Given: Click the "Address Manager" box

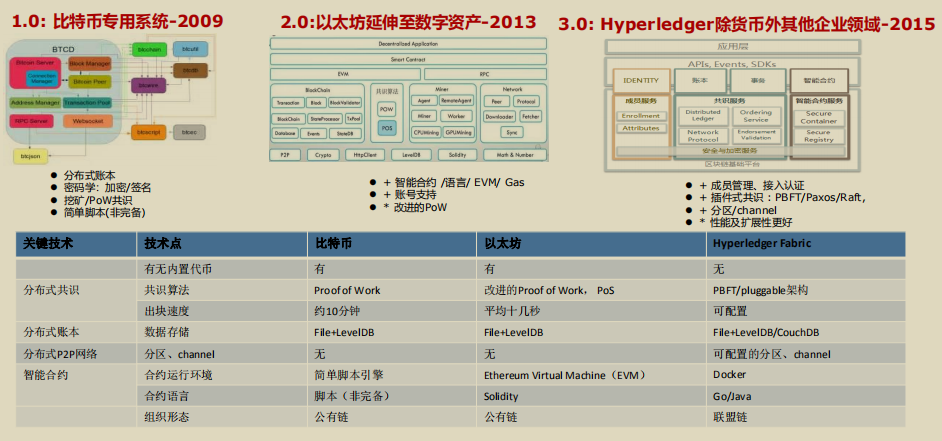Looking at the screenshot, I should click(35, 103).
